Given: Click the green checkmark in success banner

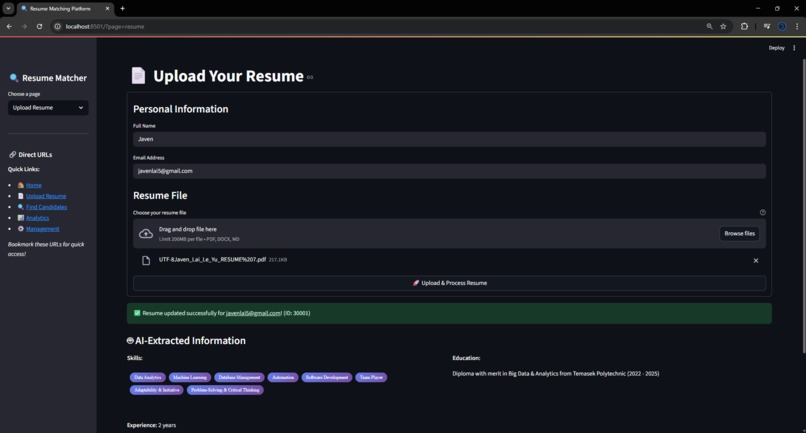Looking at the screenshot, I should [137, 313].
